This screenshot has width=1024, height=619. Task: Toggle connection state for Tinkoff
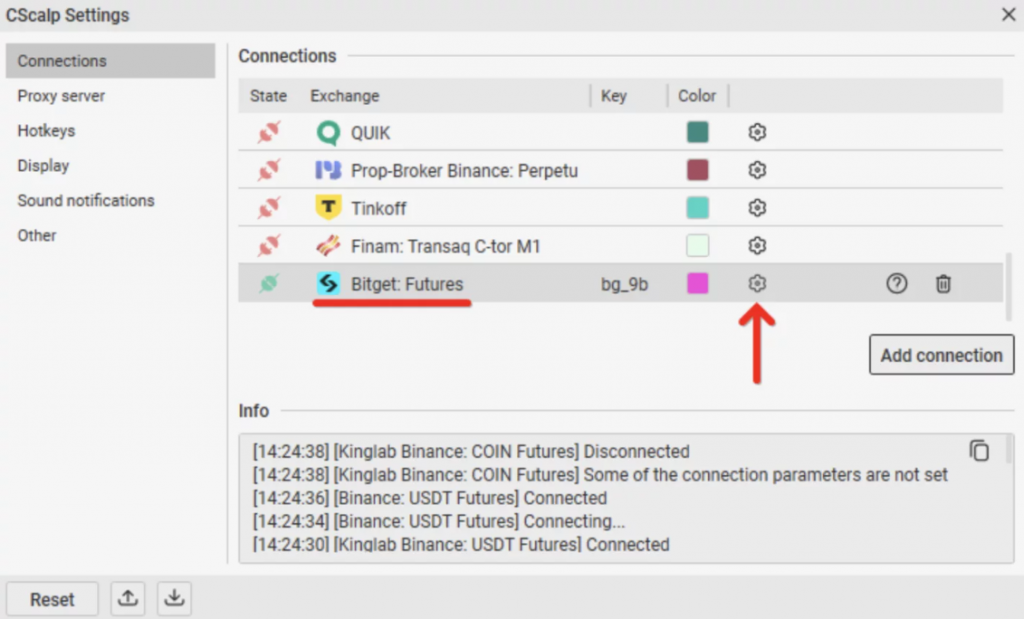click(x=268, y=208)
